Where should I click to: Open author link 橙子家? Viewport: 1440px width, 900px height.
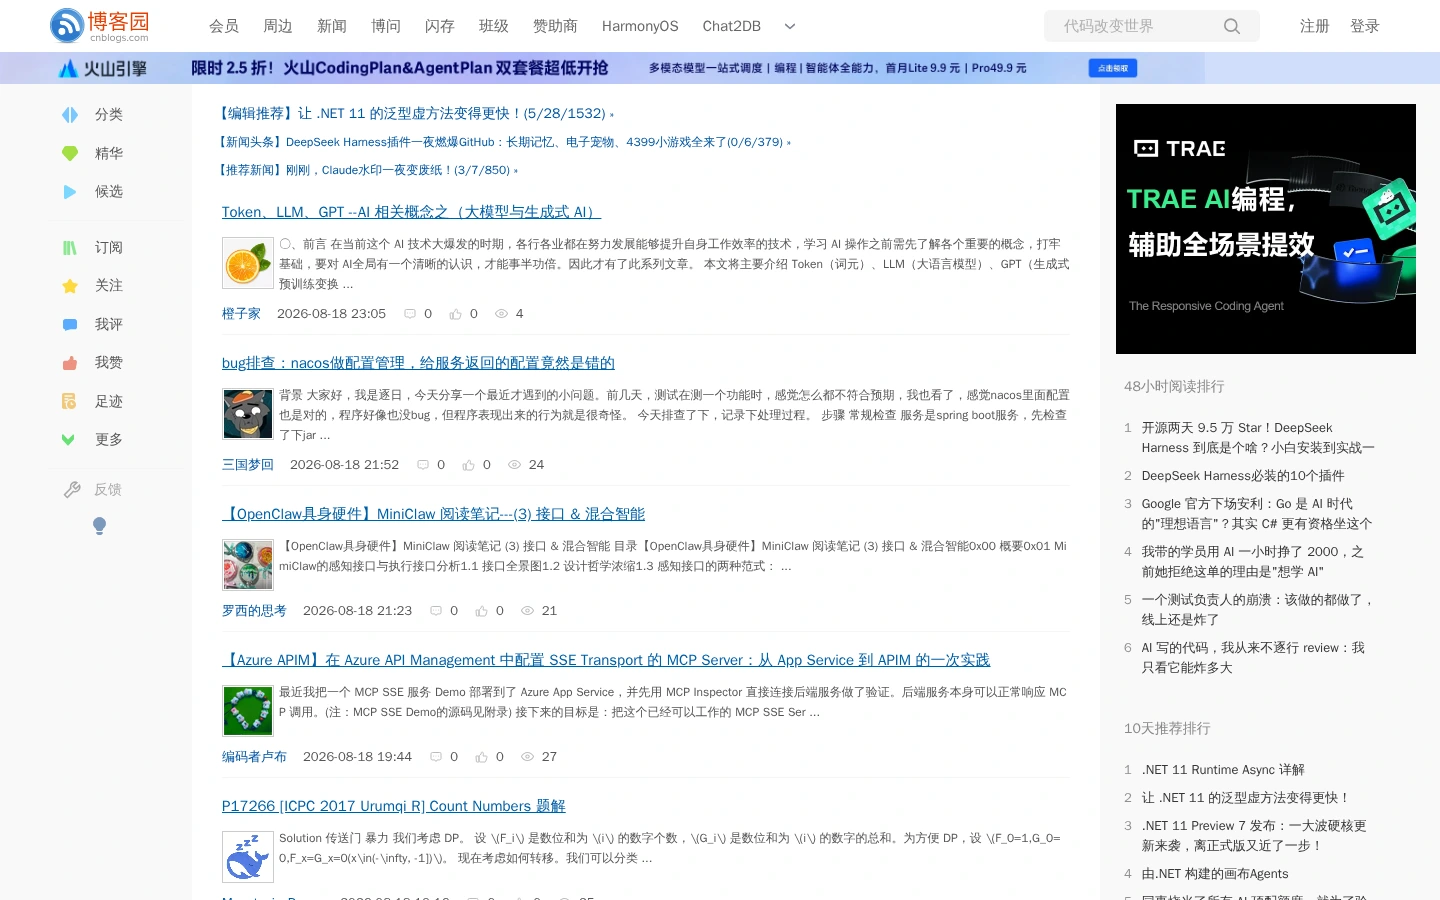click(x=241, y=314)
